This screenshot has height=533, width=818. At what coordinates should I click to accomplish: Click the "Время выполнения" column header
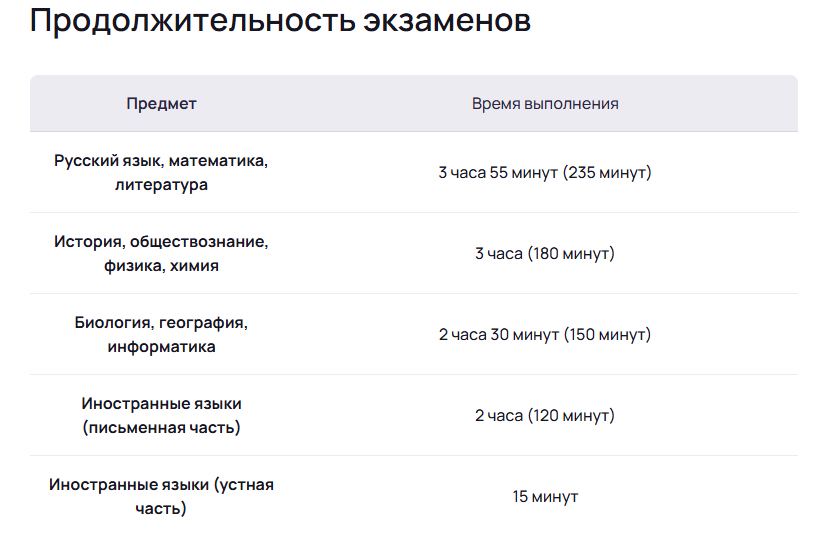tap(545, 104)
